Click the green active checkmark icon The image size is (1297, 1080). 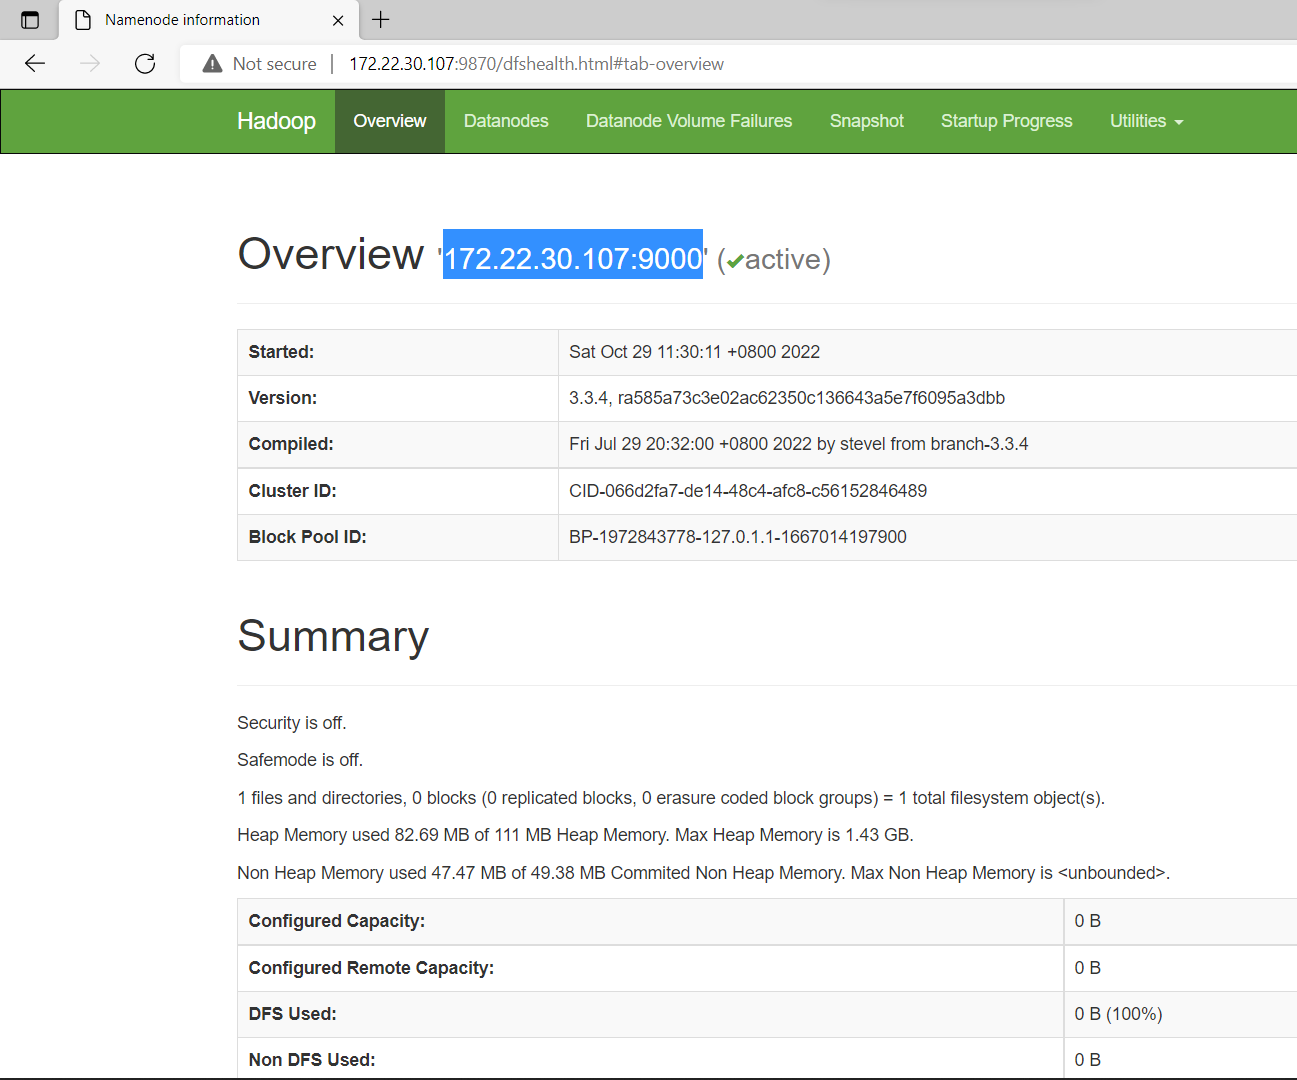734,259
